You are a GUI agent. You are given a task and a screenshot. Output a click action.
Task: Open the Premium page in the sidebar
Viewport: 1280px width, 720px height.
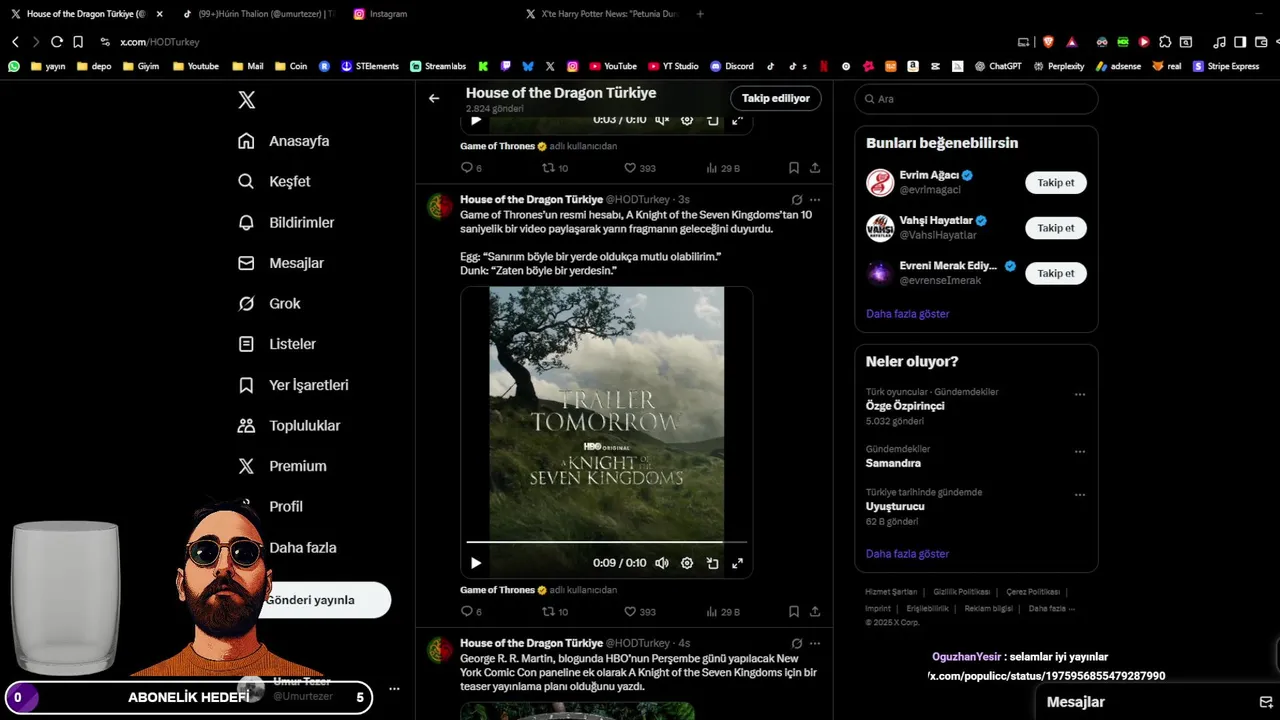(x=282, y=466)
